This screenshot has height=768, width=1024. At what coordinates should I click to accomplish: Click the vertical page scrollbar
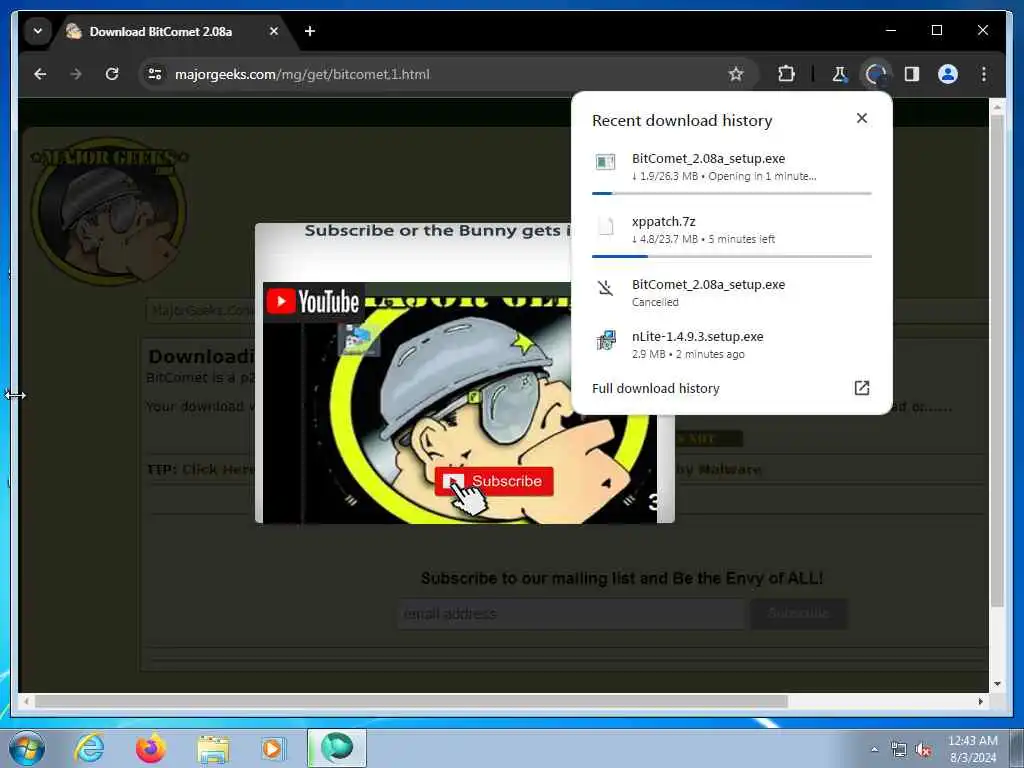pos(997,361)
